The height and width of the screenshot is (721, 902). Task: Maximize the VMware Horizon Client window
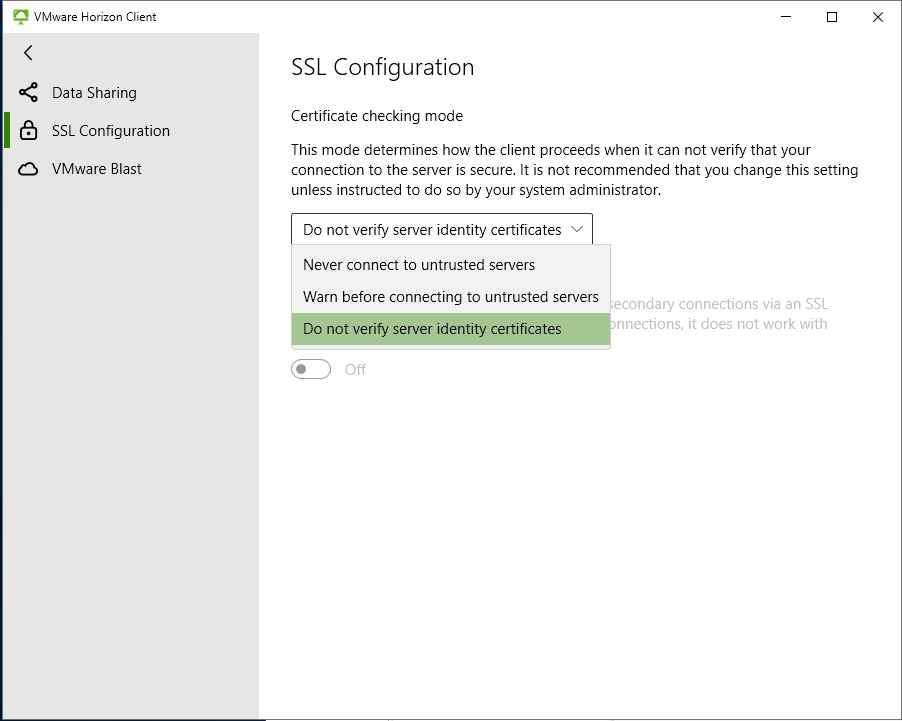(x=831, y=17)
